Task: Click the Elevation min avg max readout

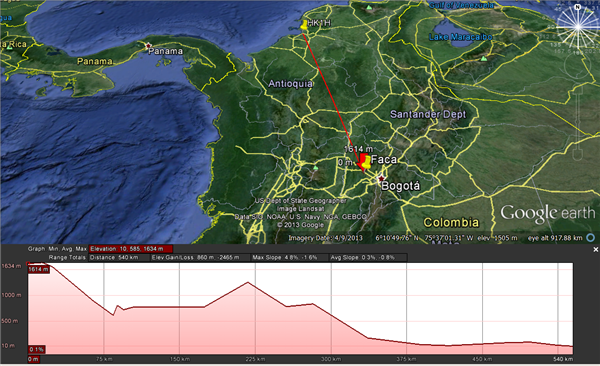Action: (130, 249)
